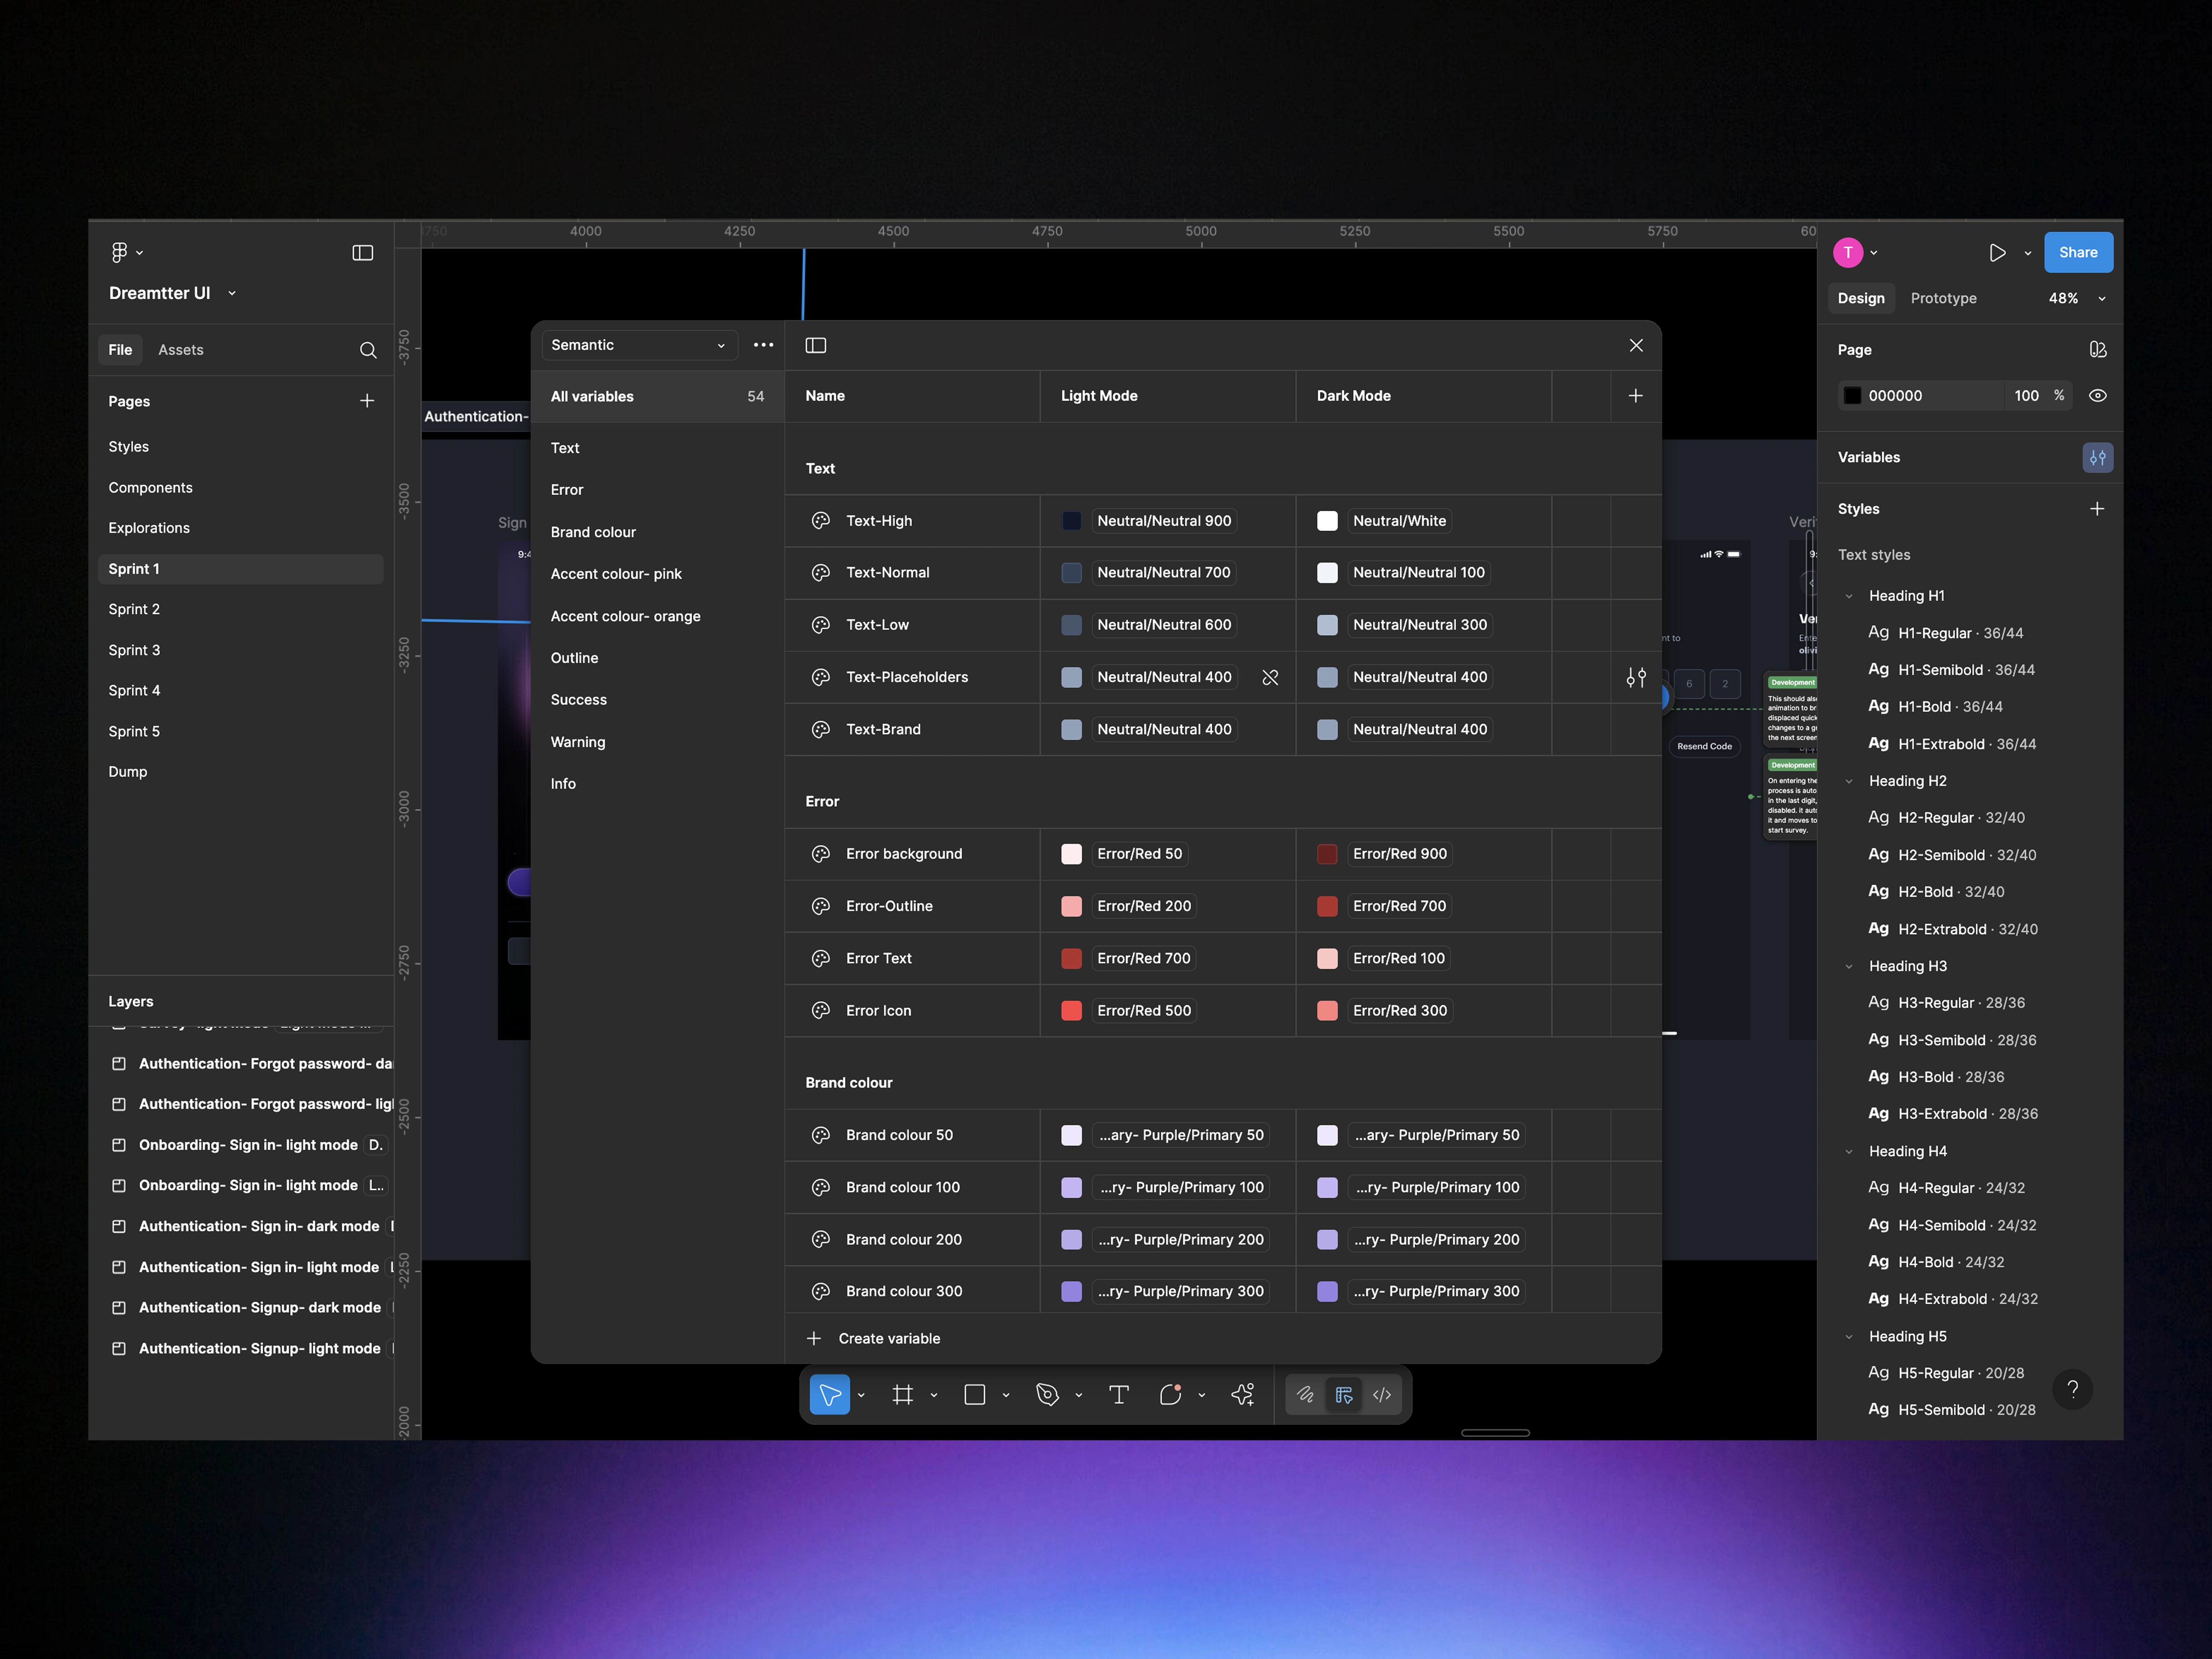Toggle the variables sidebar panel icon
Viewport: 2212px width, 1659px height.
coord(816,345)
